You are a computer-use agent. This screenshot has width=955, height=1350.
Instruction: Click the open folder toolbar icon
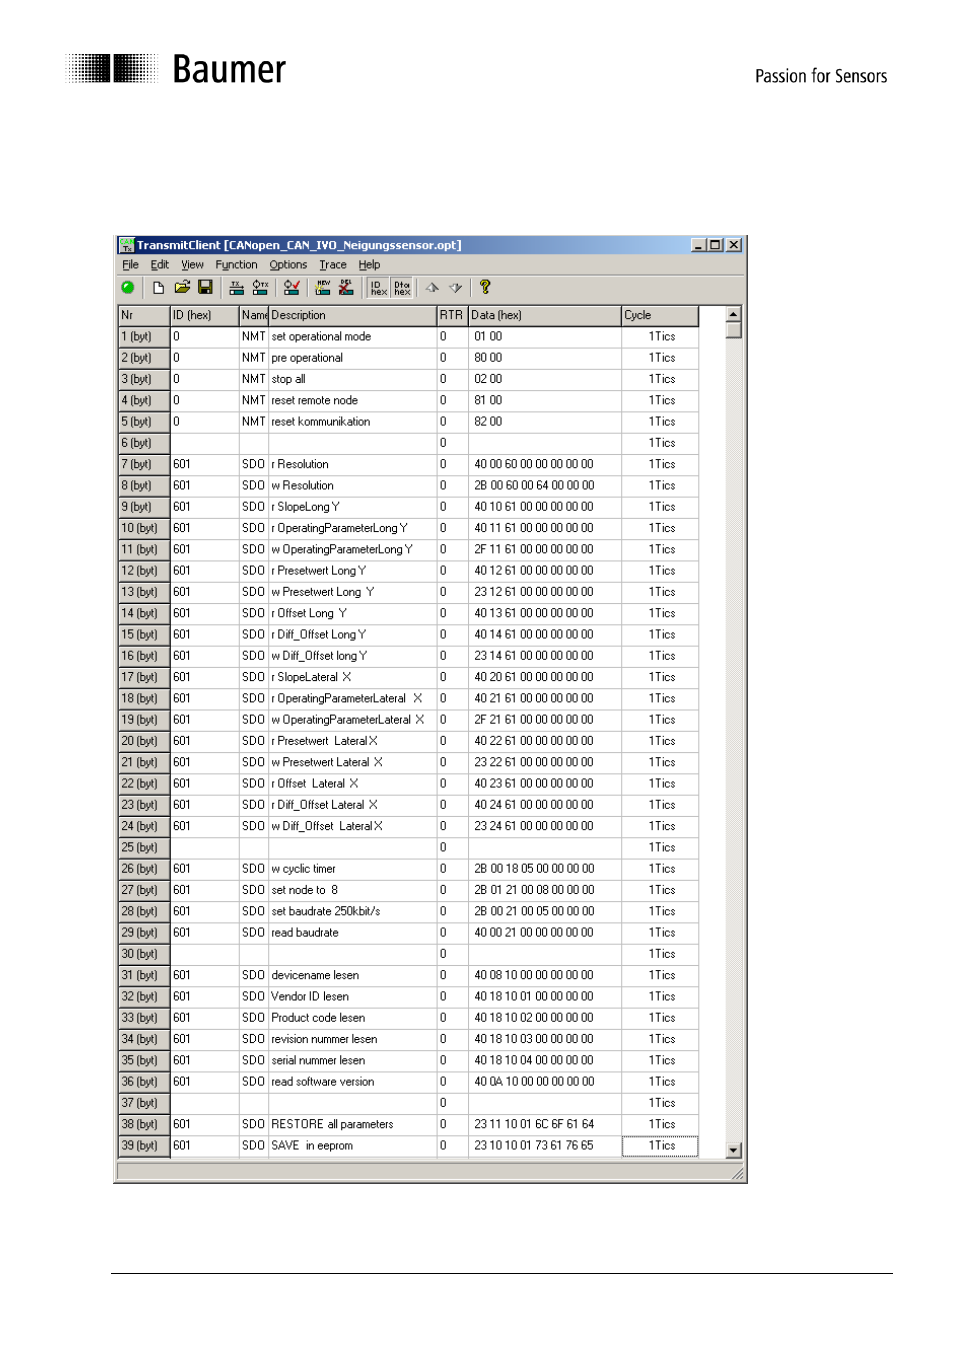(x=182, y=288)
